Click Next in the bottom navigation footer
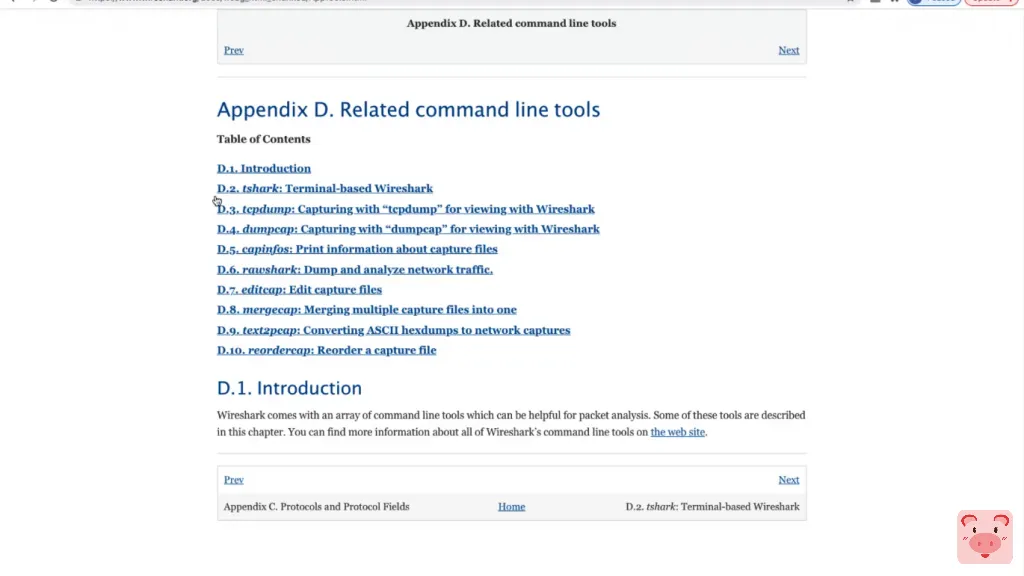1024x576 pixels. 789,480
